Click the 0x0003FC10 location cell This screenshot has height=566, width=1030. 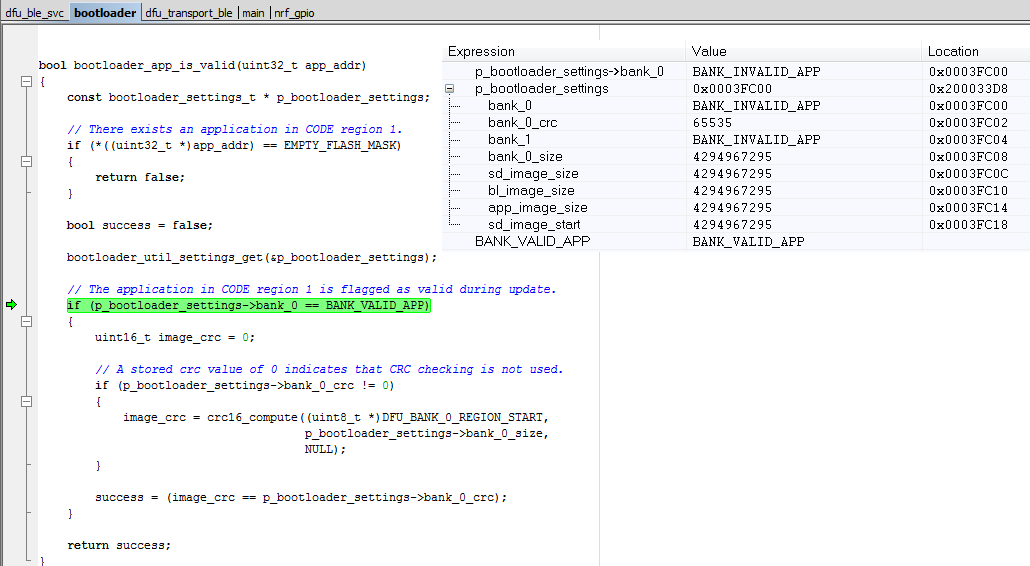coord(968,191)
